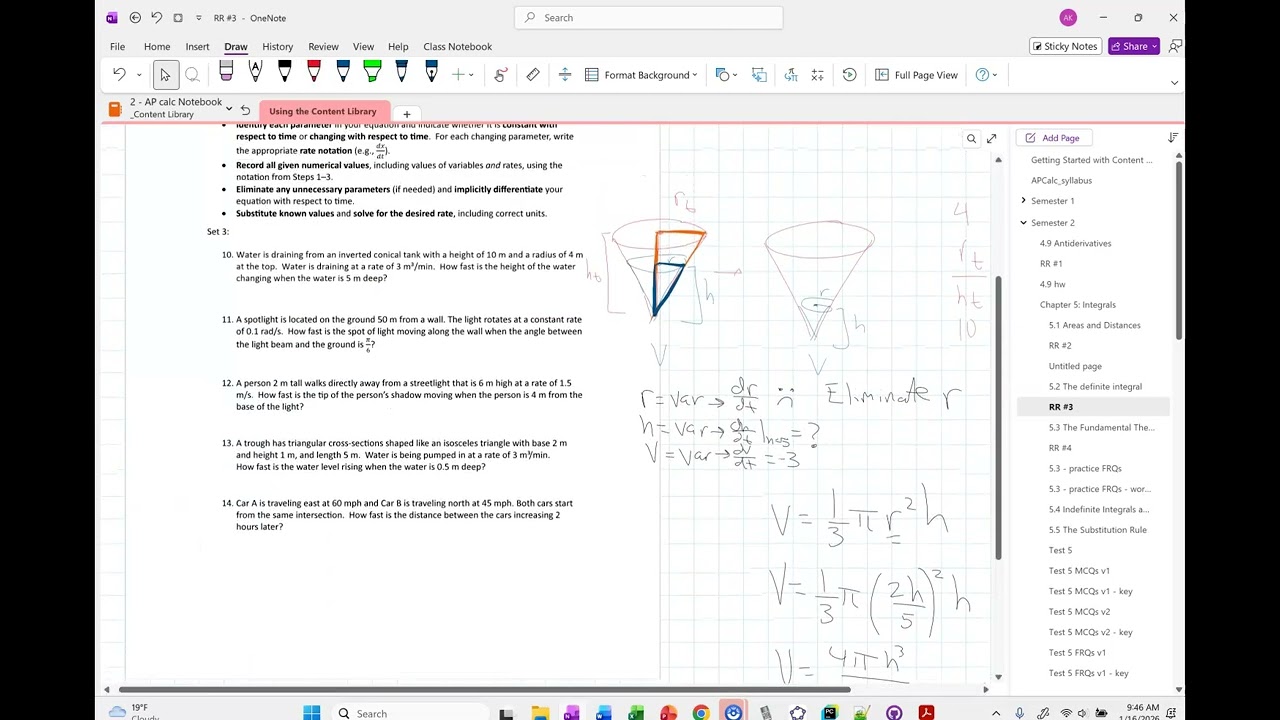Open the Review tab

(x=323, y=46)
